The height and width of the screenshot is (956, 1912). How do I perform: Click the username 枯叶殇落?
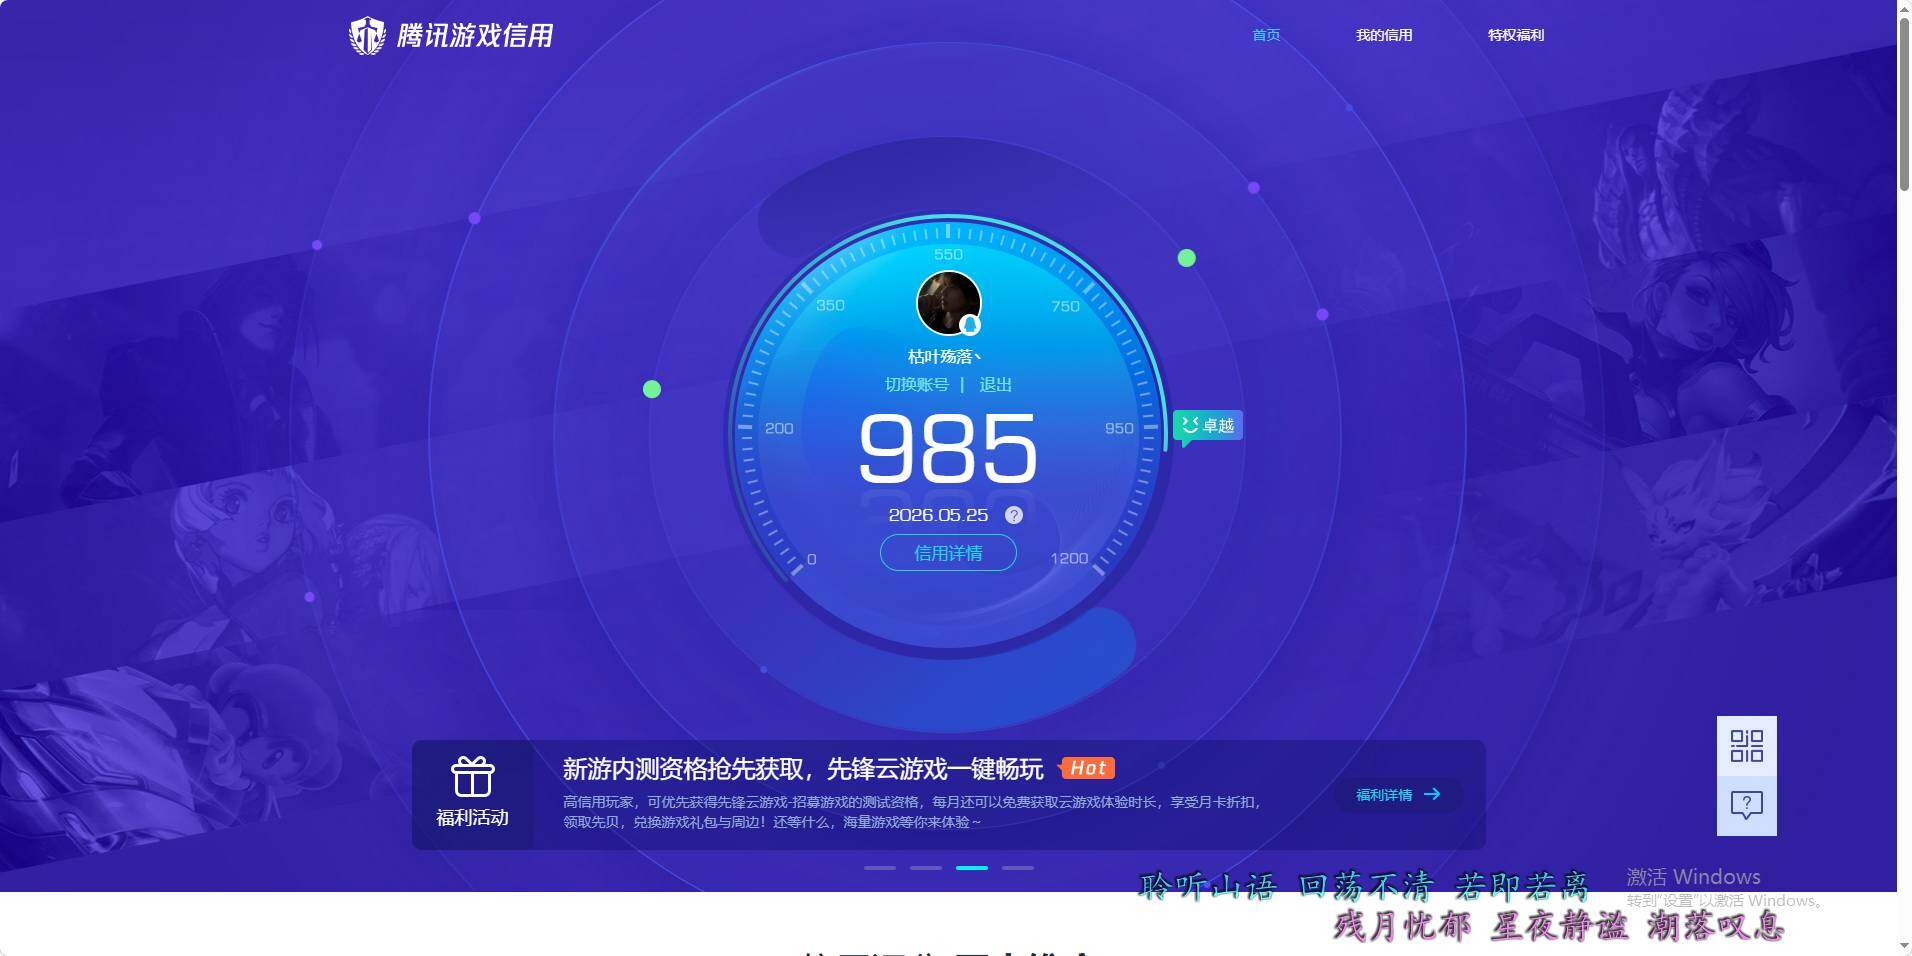tap(944, 357)
